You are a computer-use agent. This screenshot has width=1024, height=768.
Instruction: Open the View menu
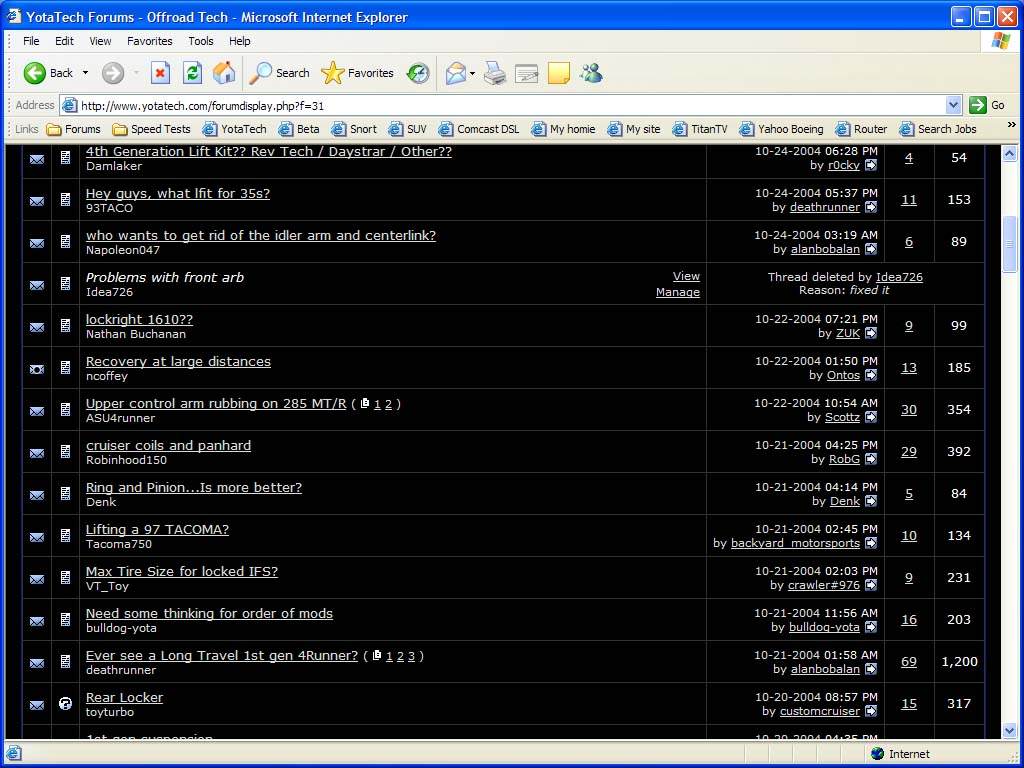coord(100,40)
